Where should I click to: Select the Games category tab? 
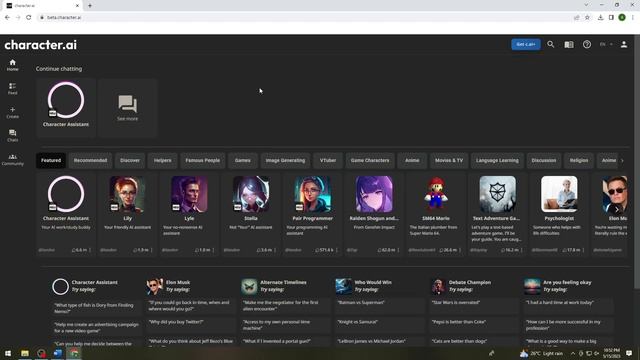click(242, 160)
